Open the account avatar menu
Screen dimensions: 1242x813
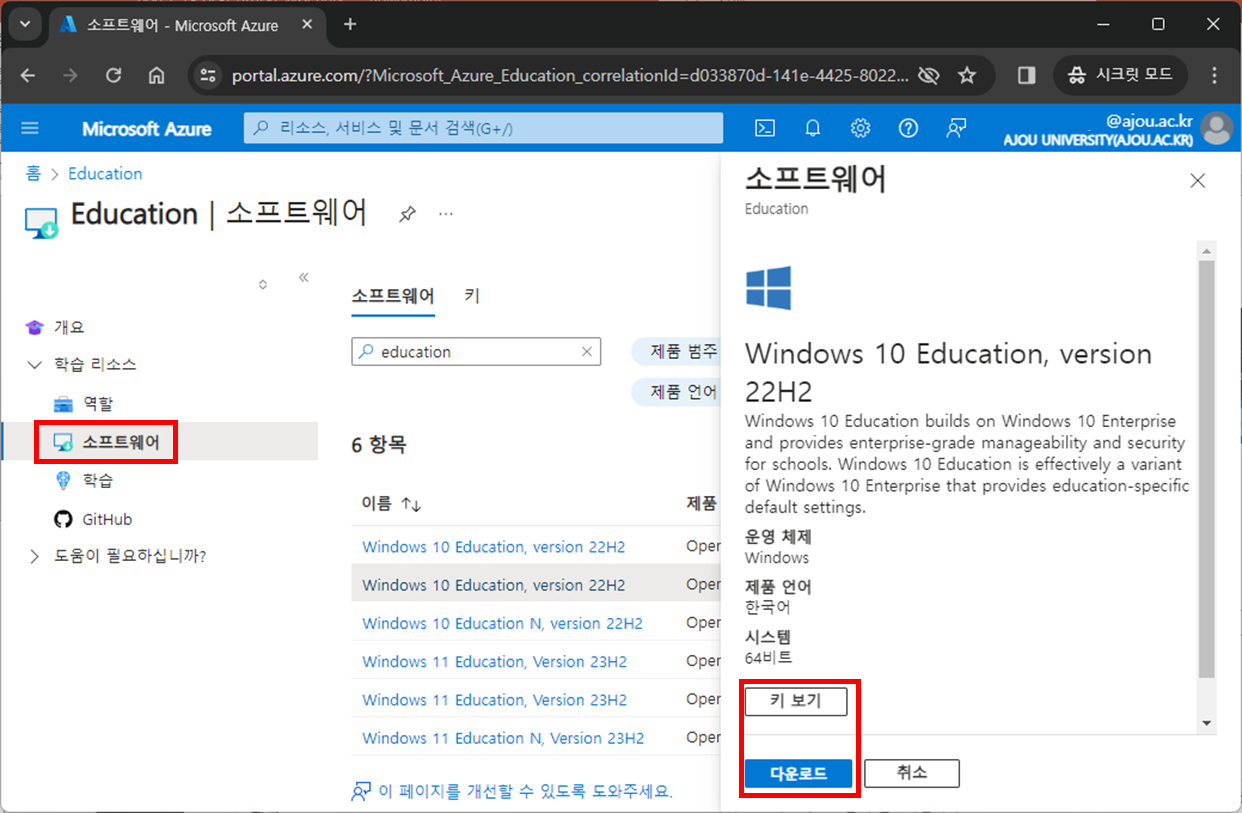coord(1217,129)
